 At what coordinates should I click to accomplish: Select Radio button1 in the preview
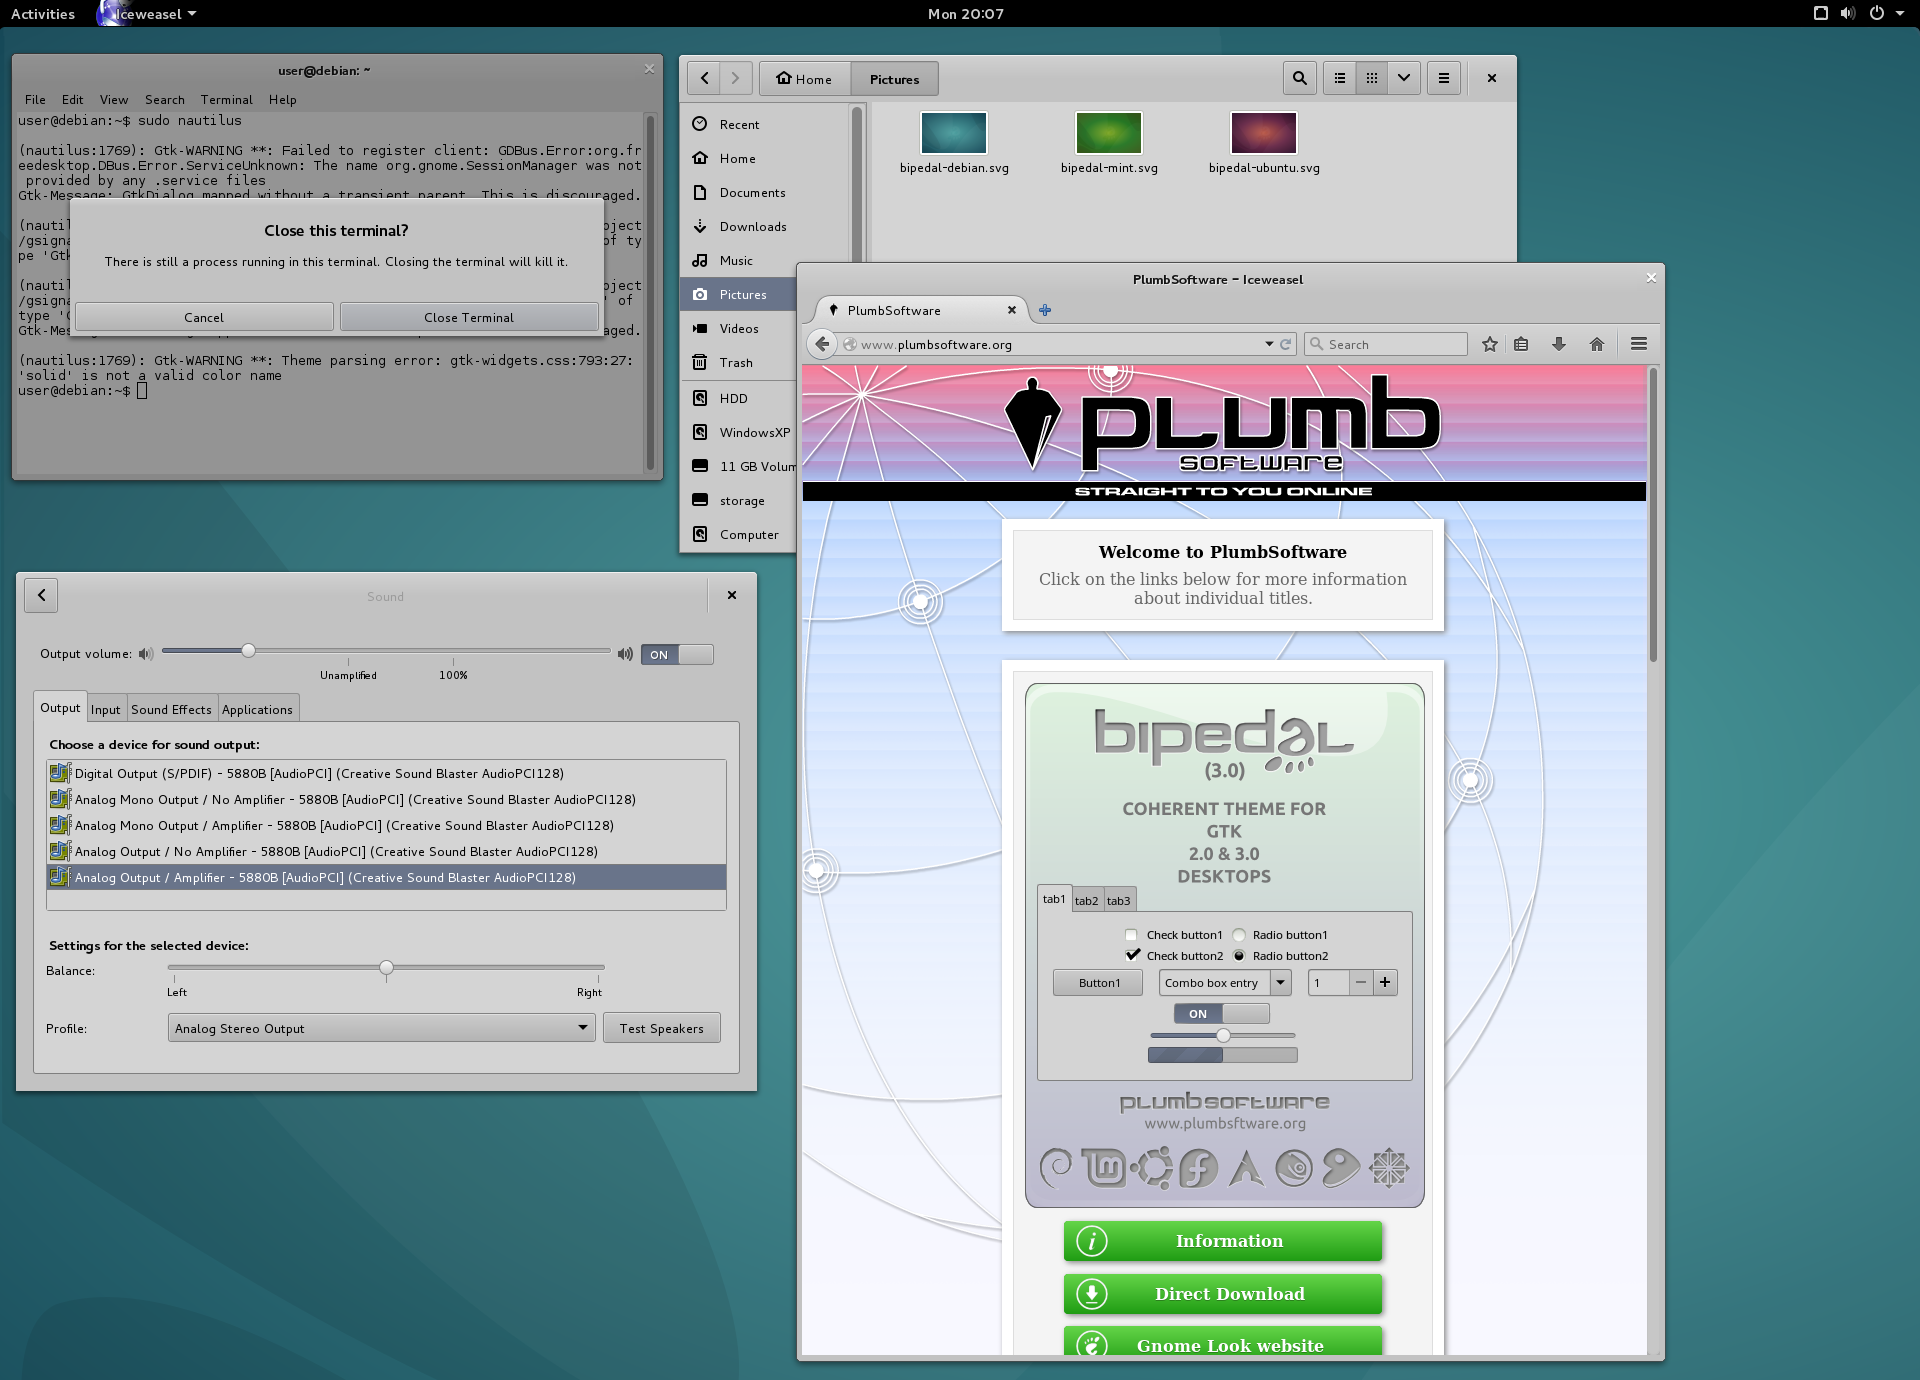coord(1239,935)
